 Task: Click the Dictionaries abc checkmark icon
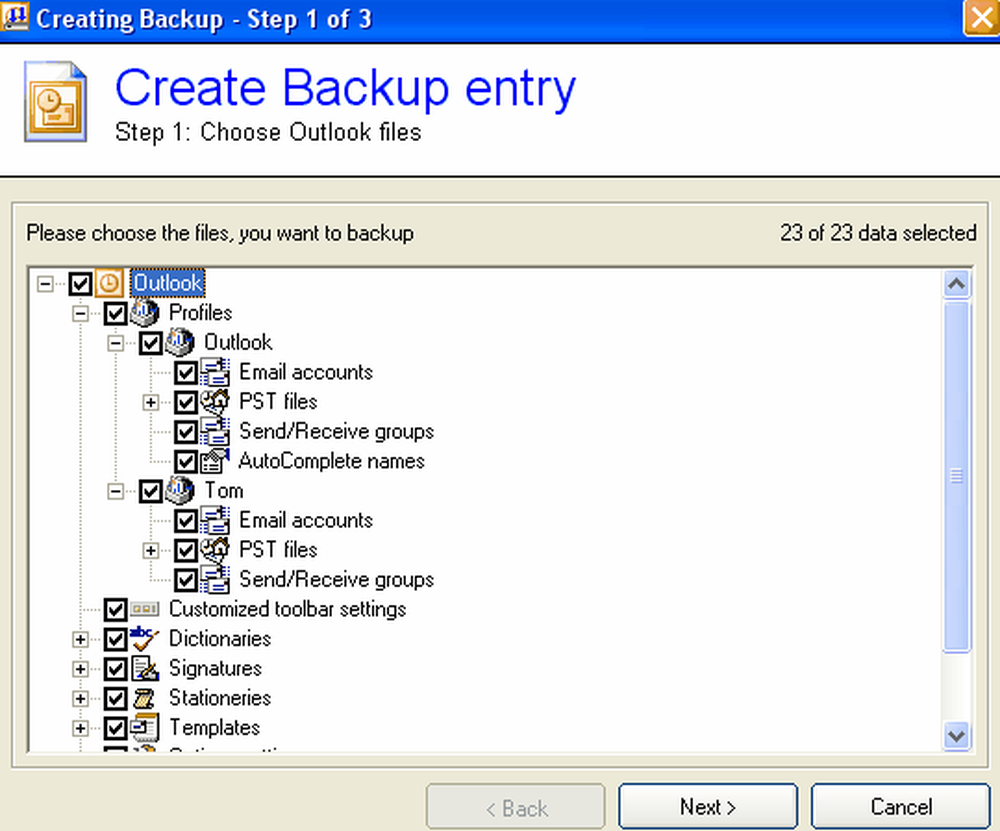click(145, 639)
